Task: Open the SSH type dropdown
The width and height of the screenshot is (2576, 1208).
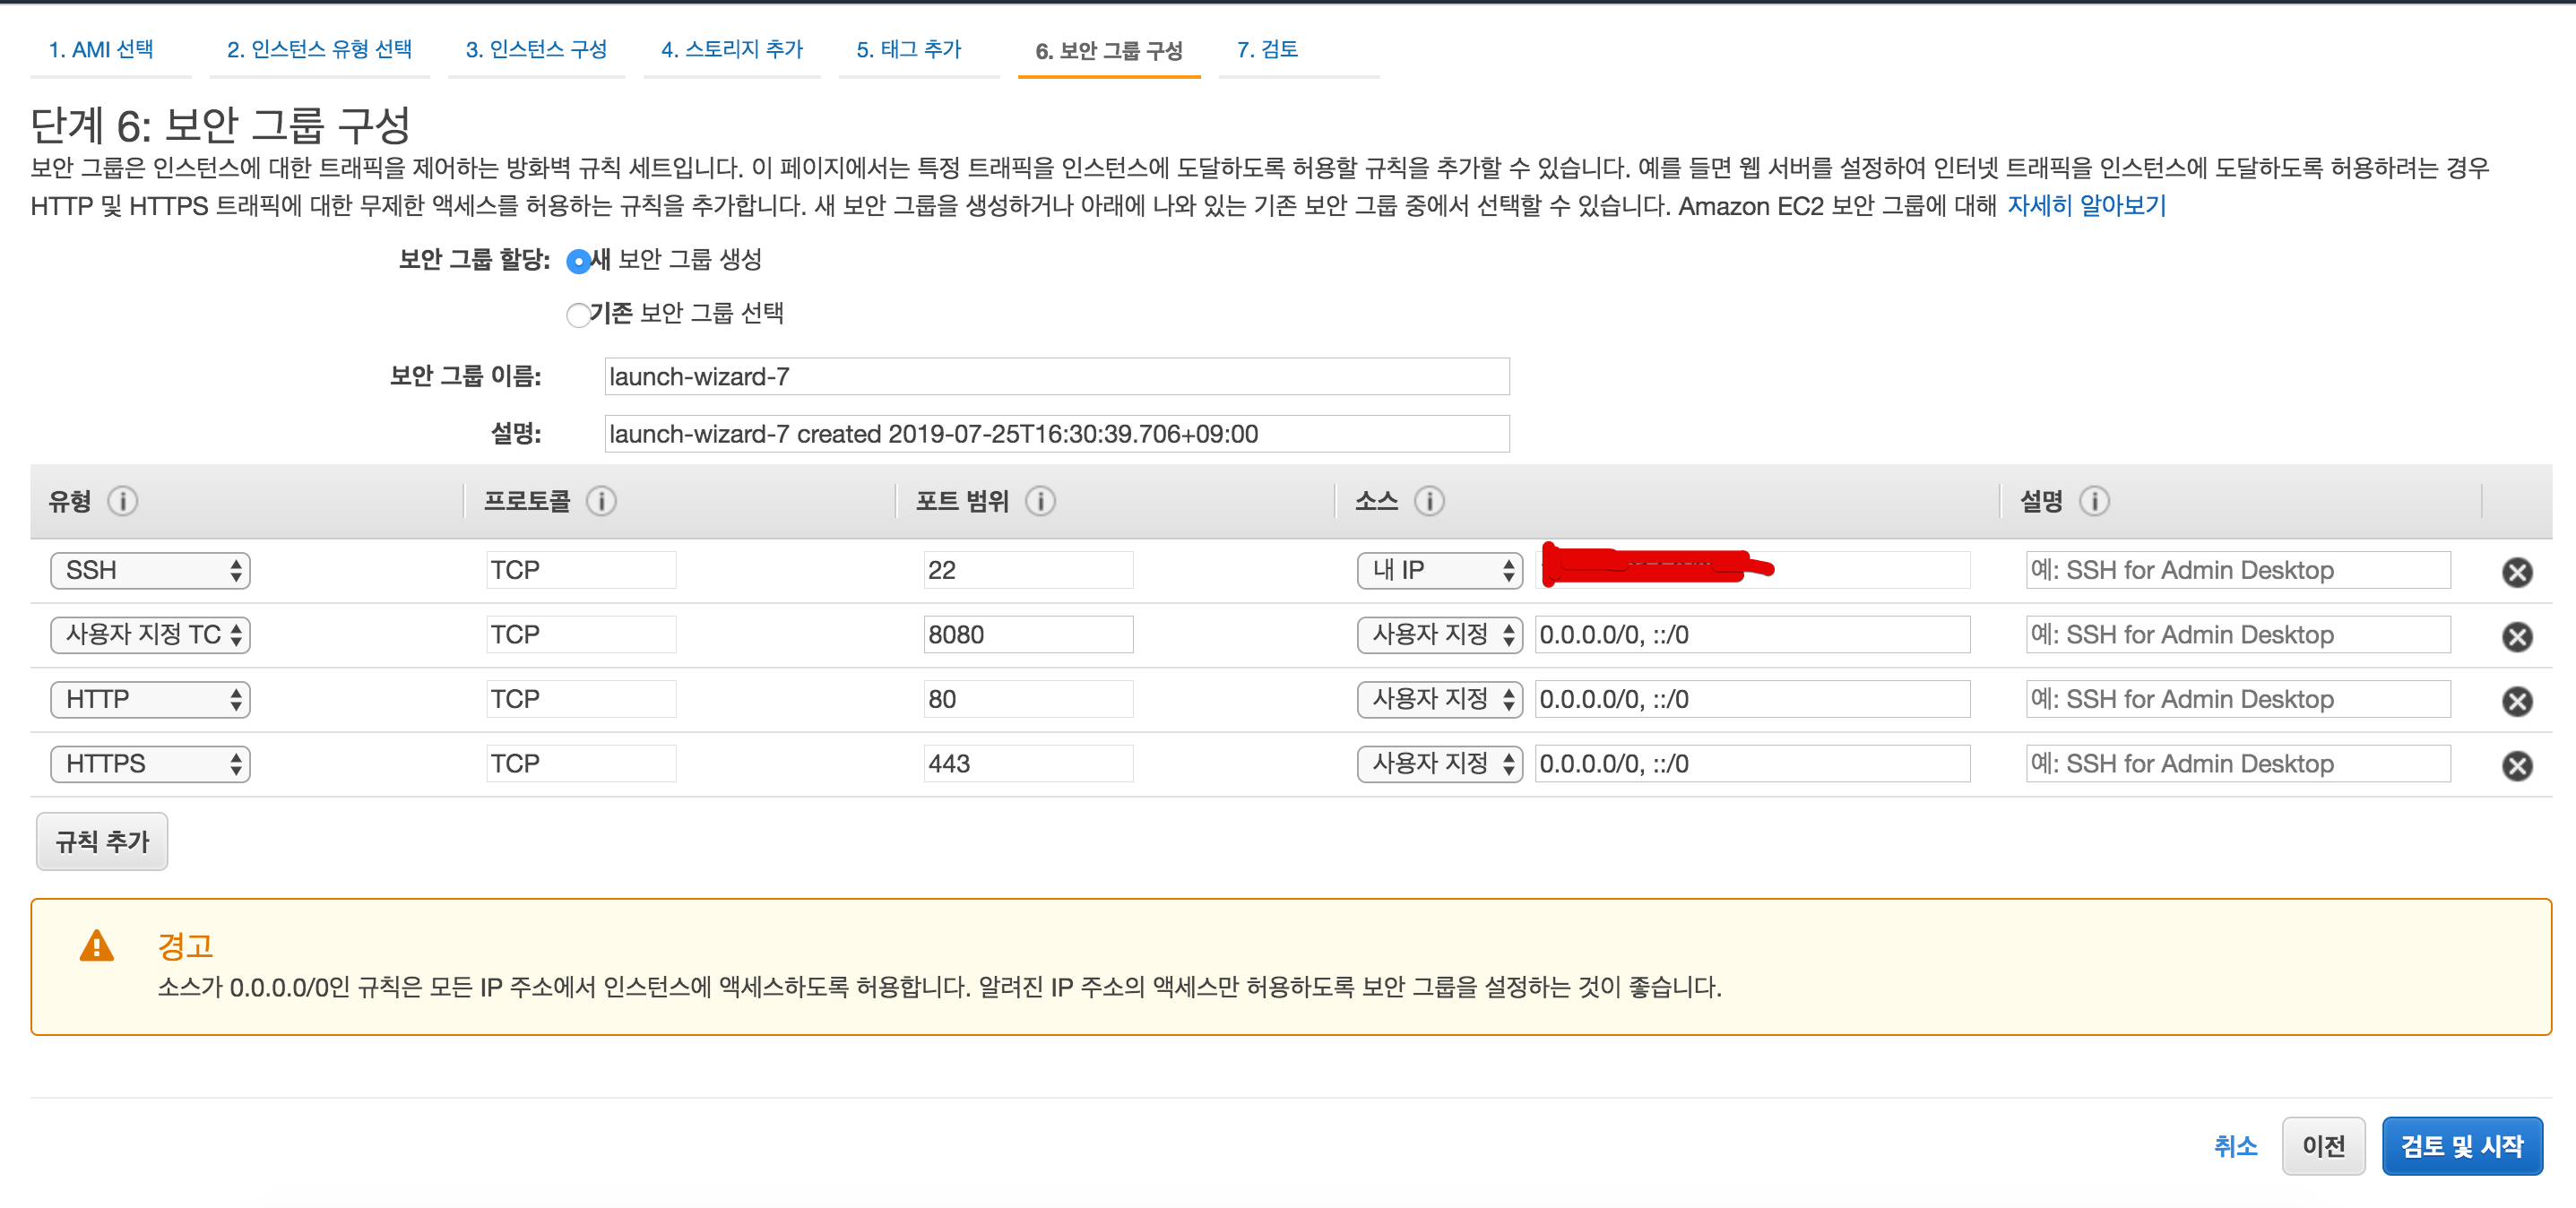Action: (150, 571)
